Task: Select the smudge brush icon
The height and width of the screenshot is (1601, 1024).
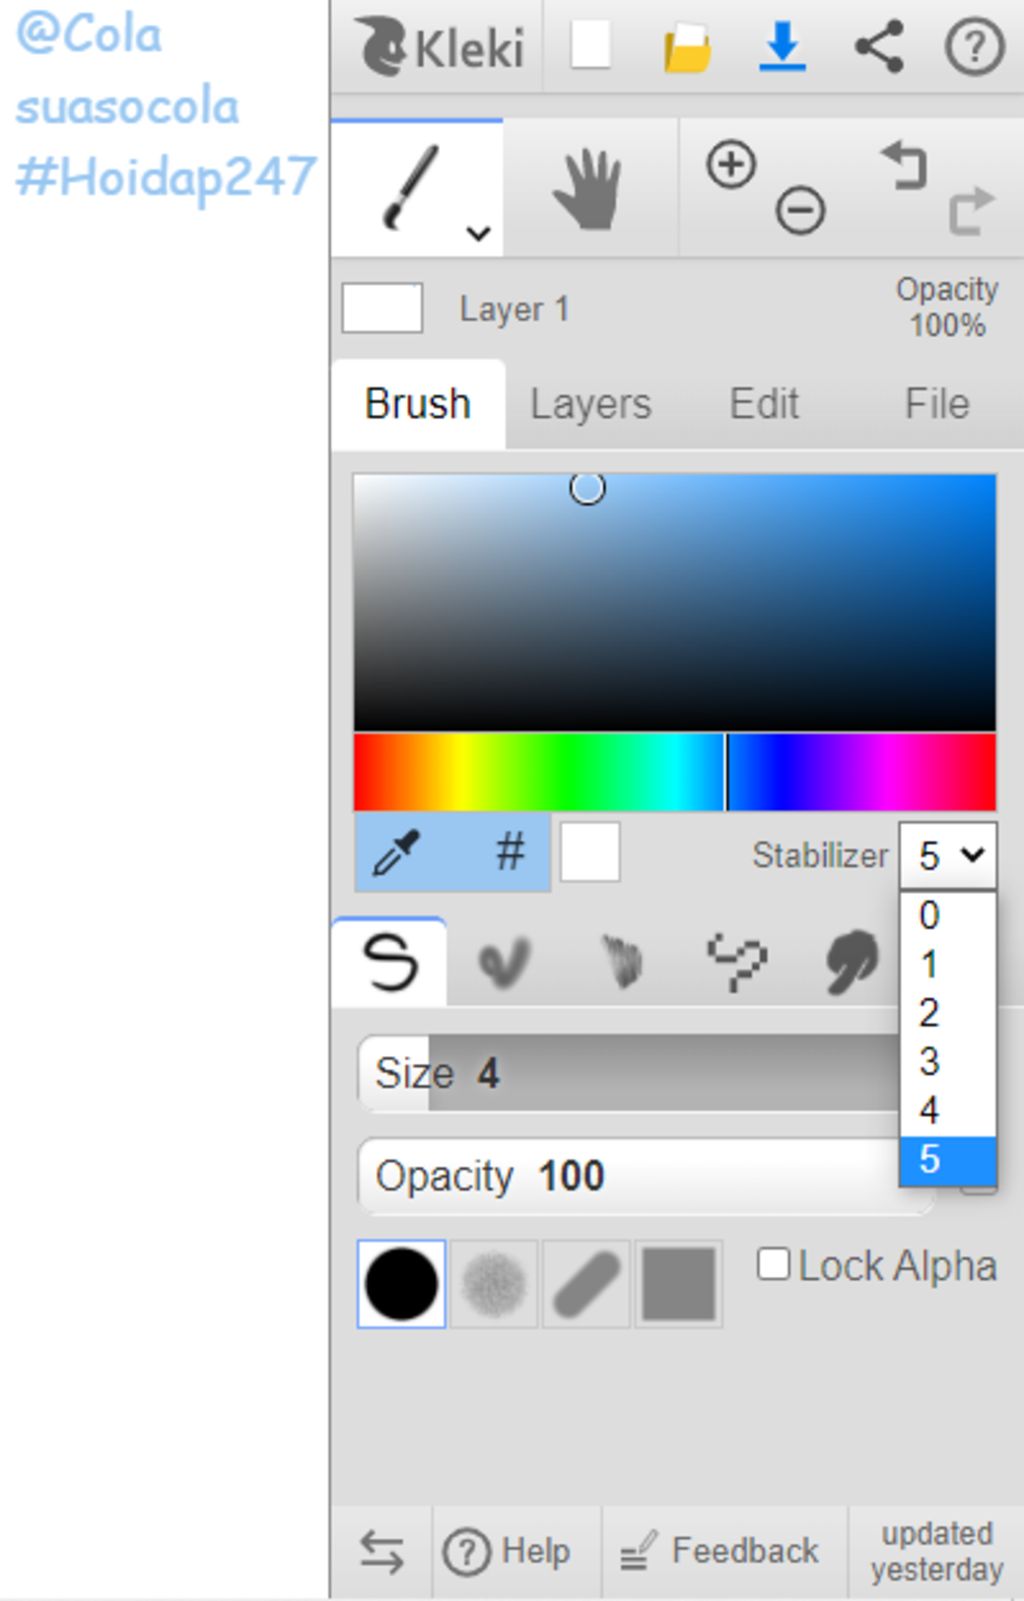Action: click(x=851, y=962)
